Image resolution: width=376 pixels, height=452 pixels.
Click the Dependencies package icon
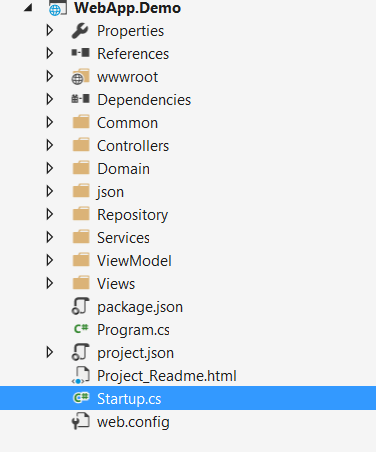[x=80, y=99]
